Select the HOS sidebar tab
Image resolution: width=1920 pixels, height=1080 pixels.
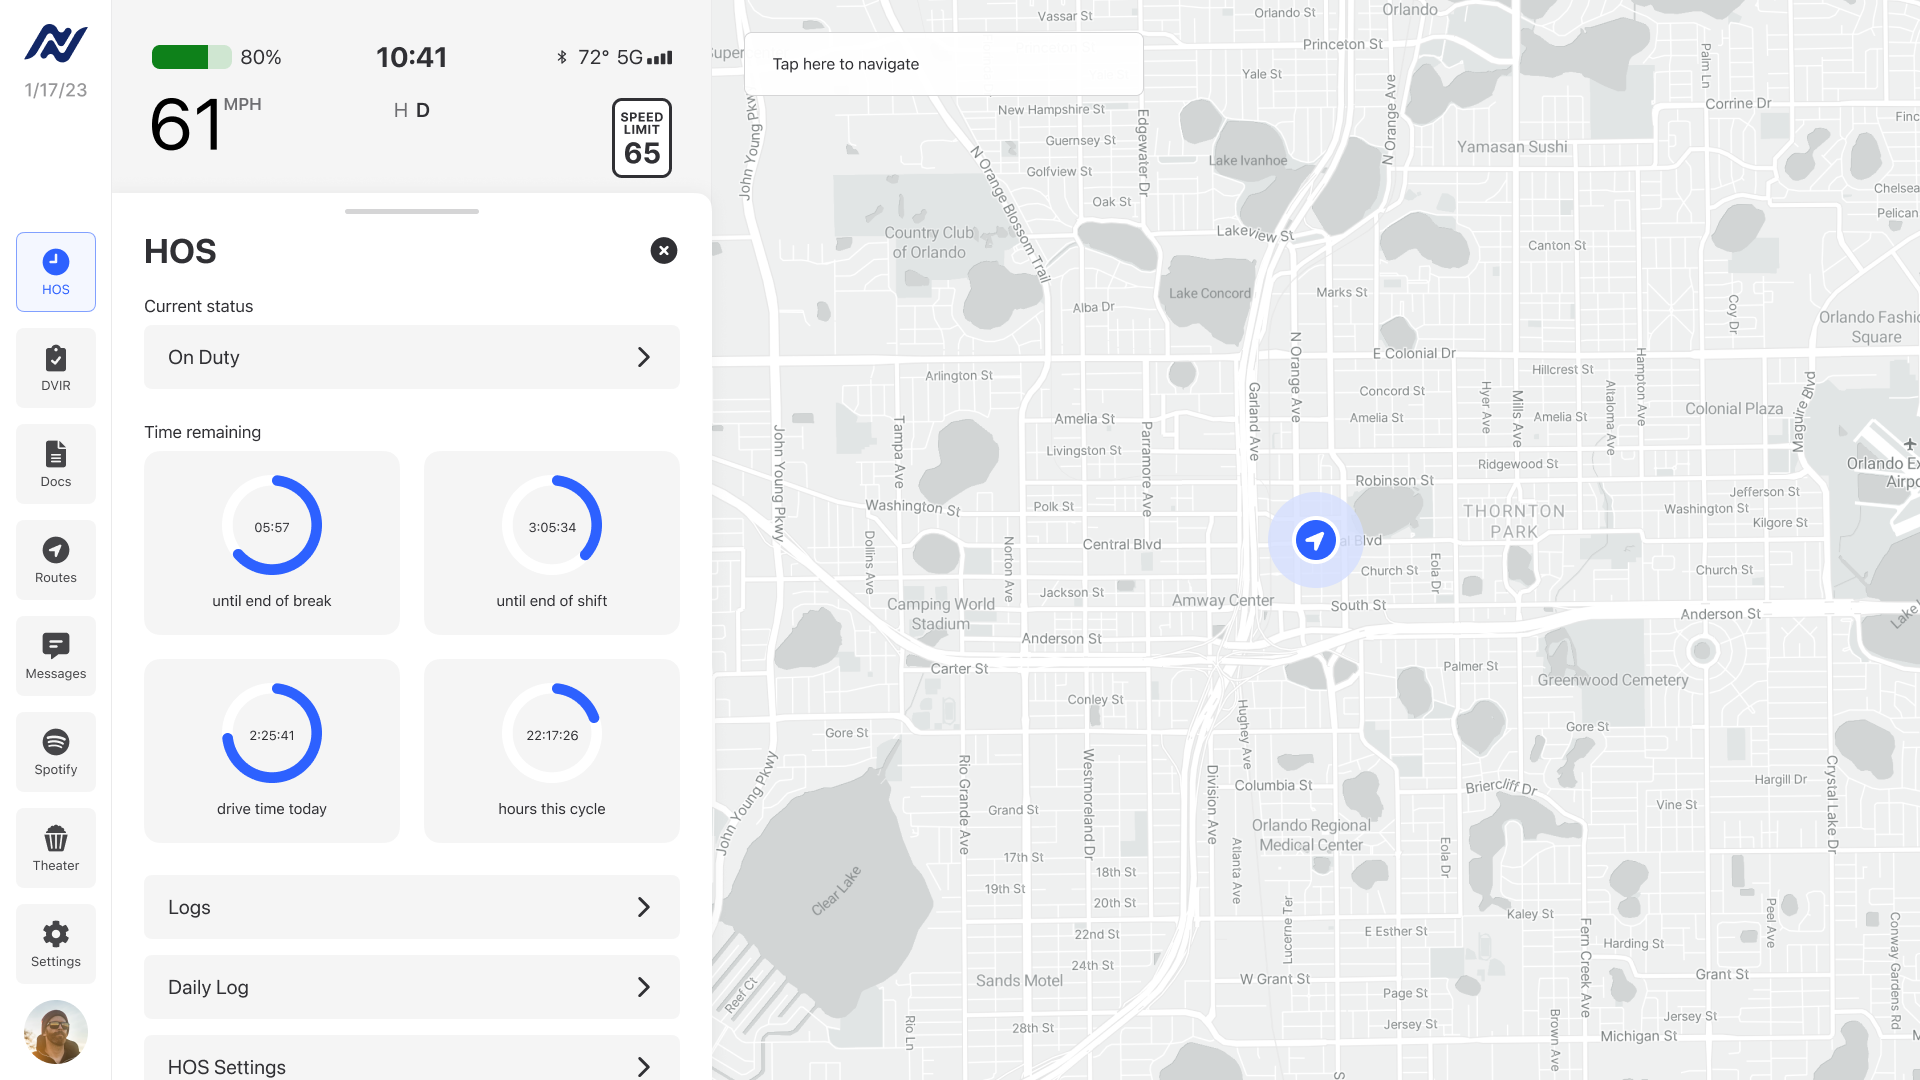[56, 272]
